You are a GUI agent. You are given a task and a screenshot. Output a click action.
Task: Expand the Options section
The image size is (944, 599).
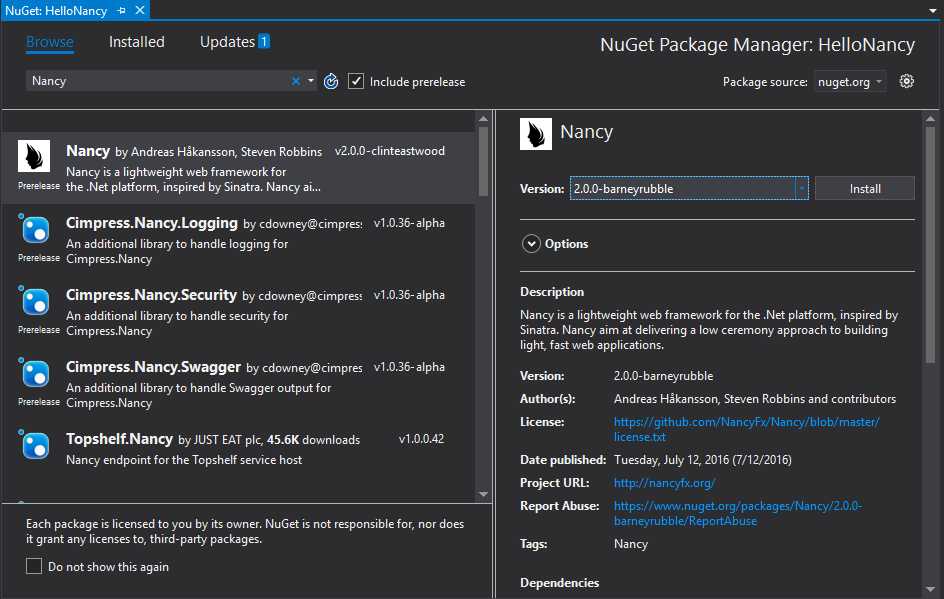click(531, 244)
